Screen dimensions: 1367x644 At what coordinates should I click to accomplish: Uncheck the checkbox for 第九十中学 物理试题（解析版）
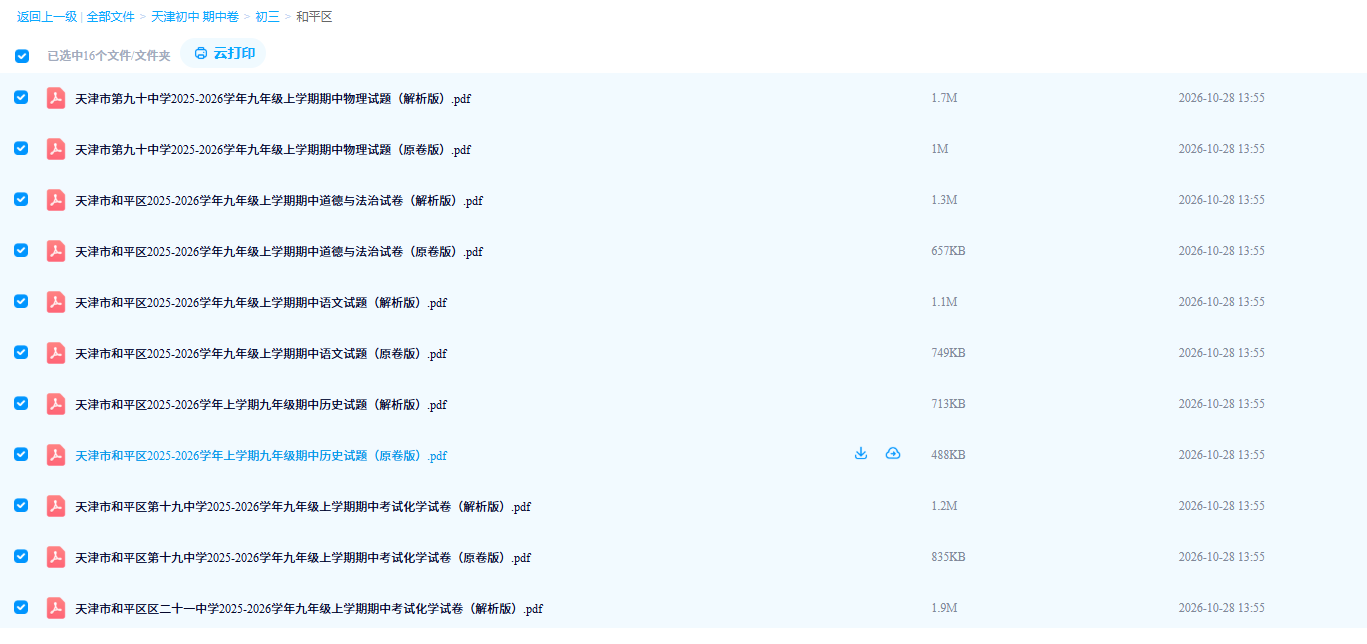[21, 97]
